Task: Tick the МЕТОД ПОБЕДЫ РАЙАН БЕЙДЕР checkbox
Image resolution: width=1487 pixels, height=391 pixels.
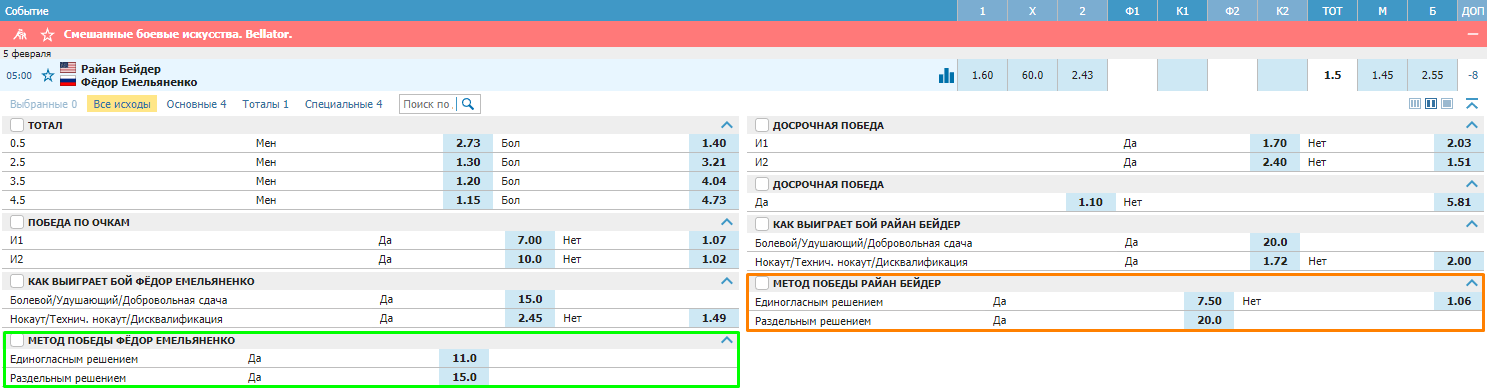Action: click(x=762, y=283)
